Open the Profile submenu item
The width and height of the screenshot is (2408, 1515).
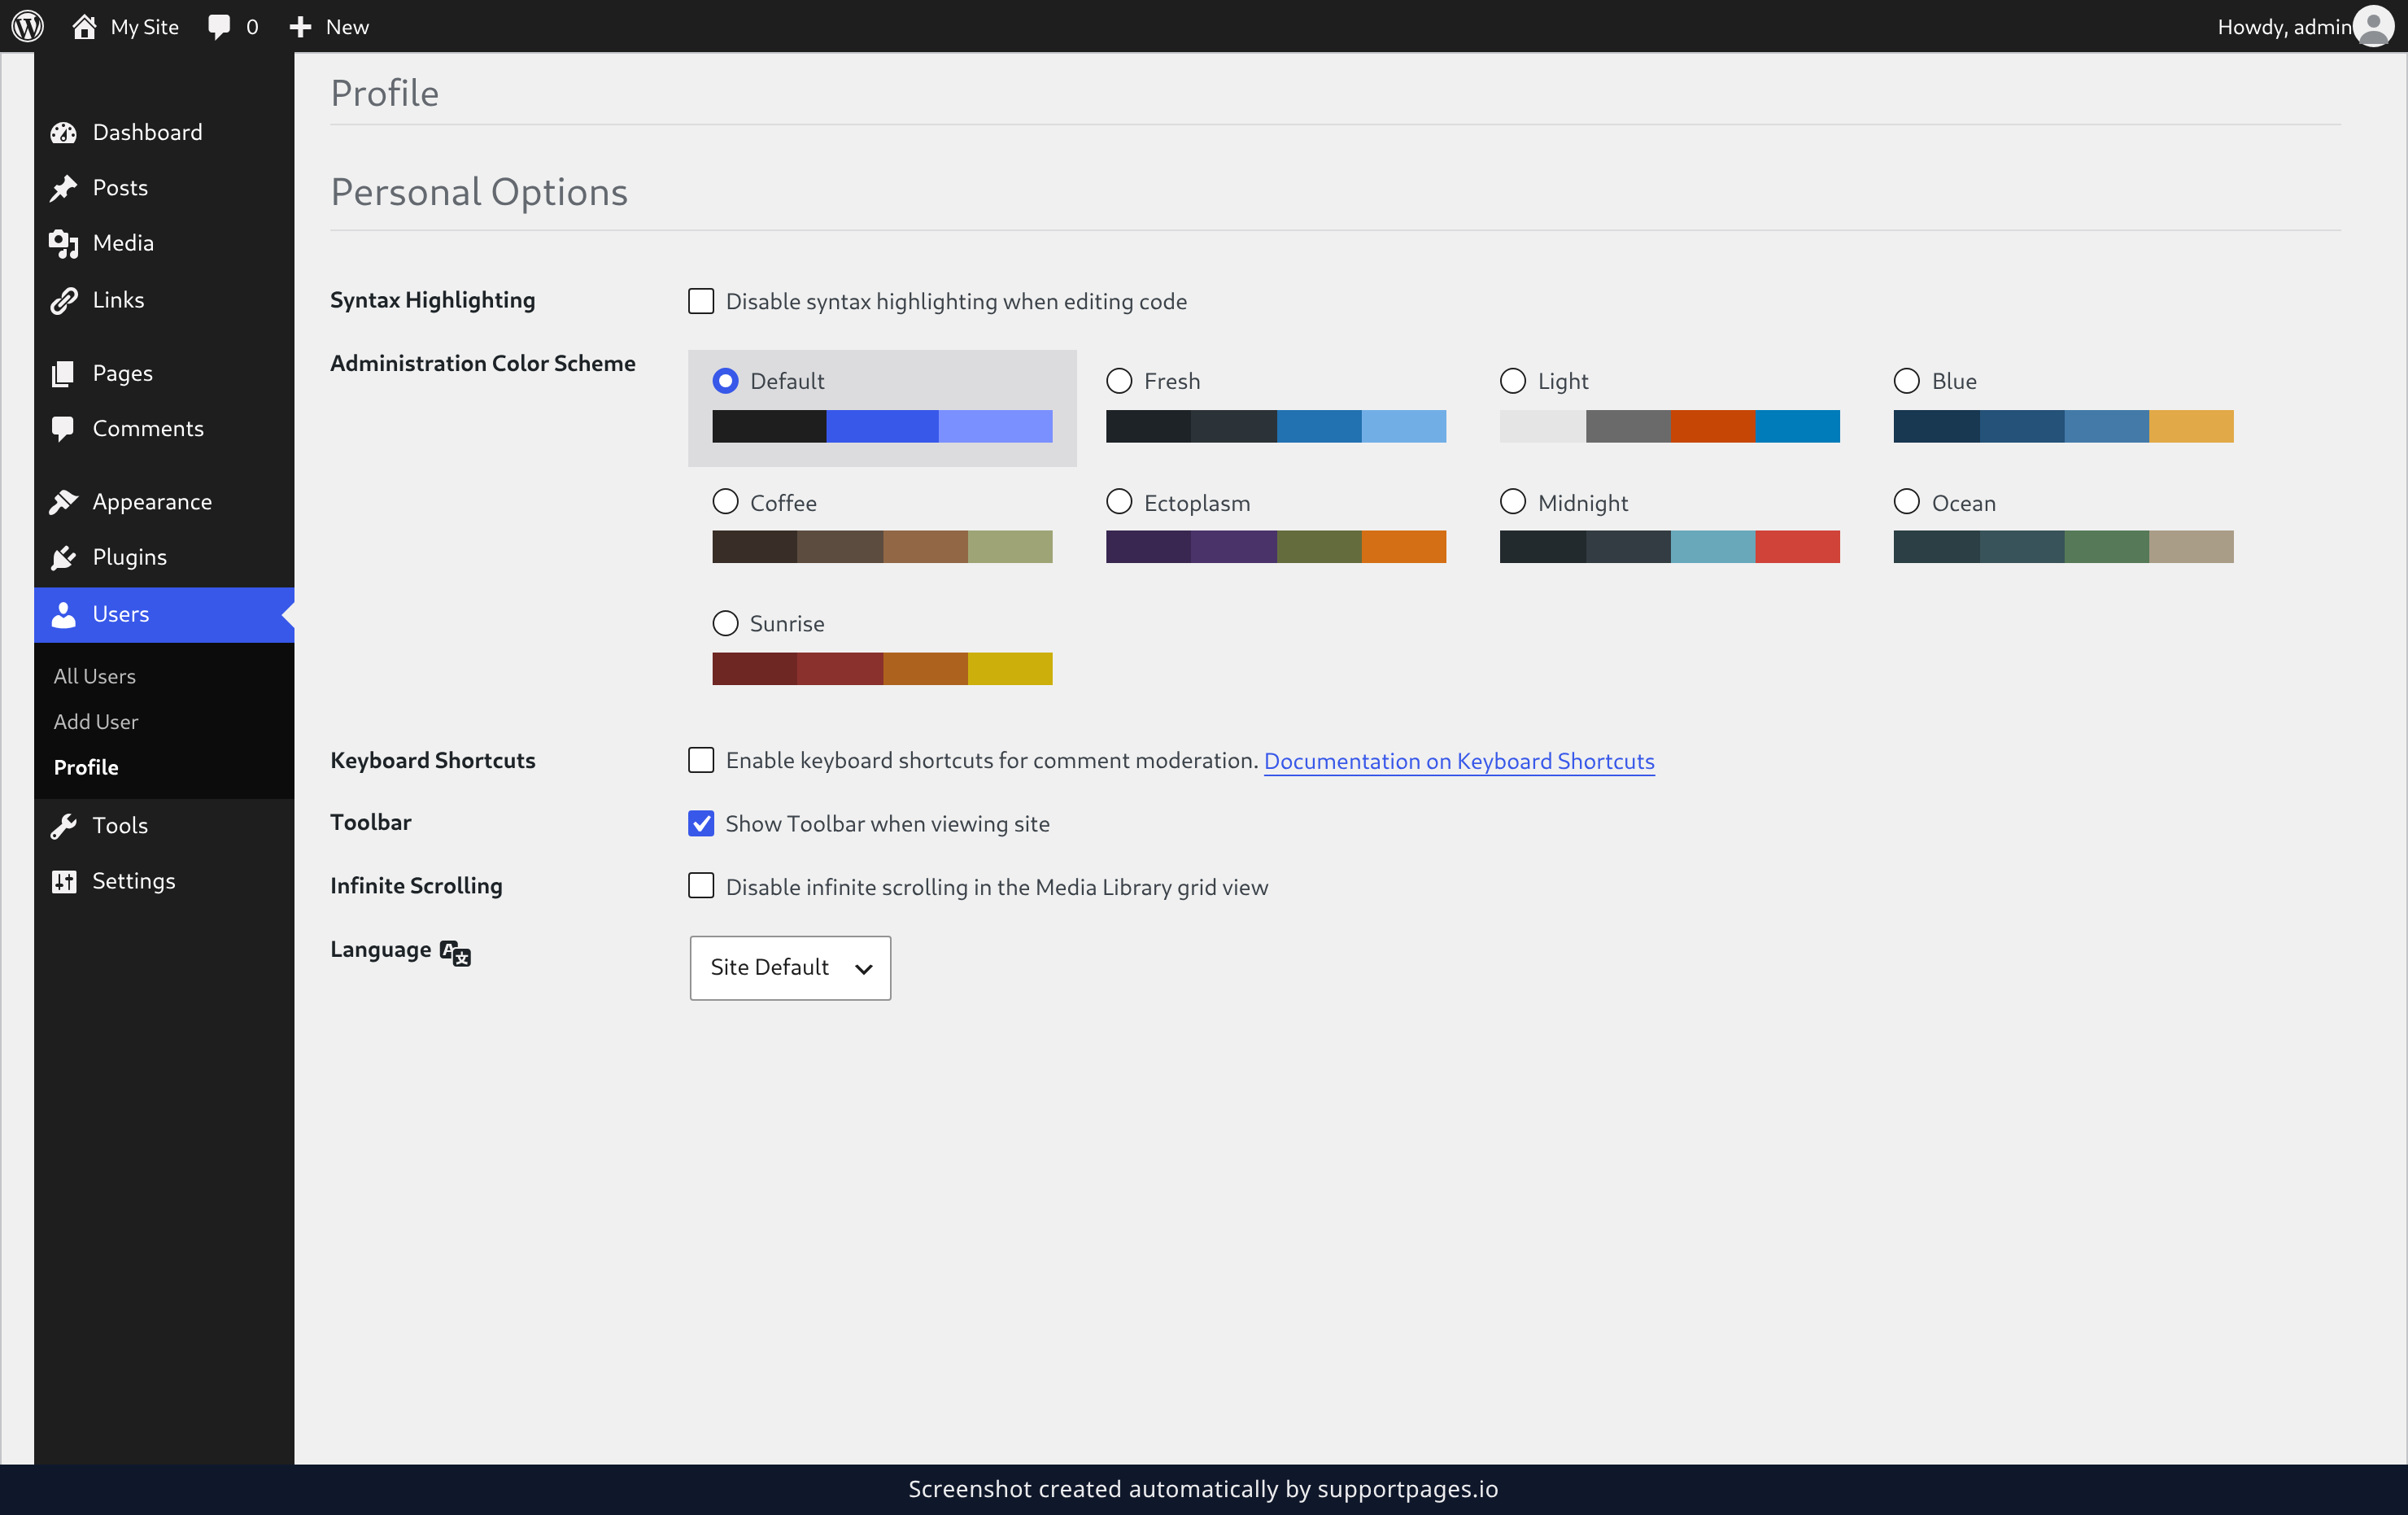86,767
